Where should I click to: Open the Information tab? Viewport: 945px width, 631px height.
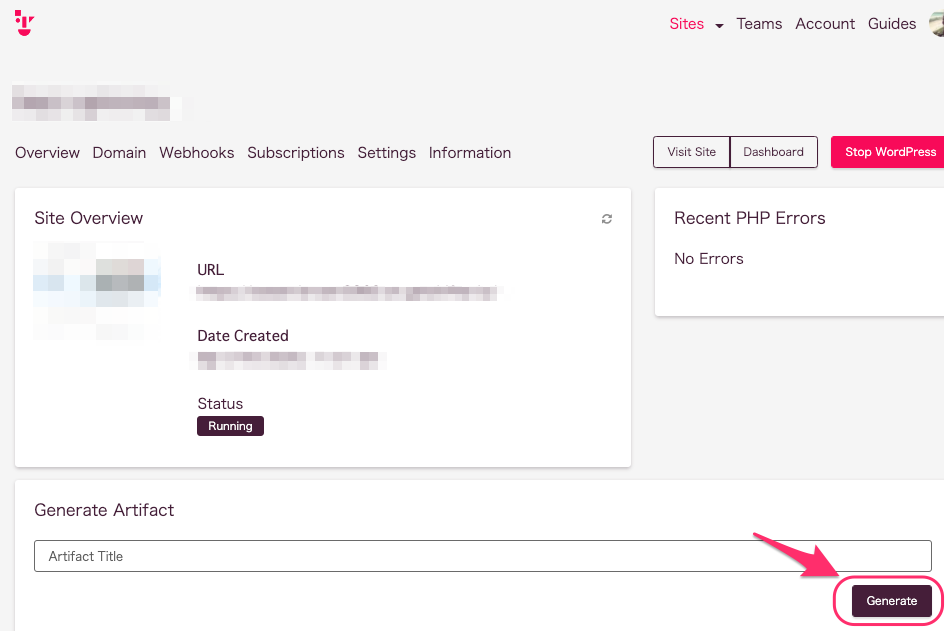pyautogui.click(x=469, y=152)
